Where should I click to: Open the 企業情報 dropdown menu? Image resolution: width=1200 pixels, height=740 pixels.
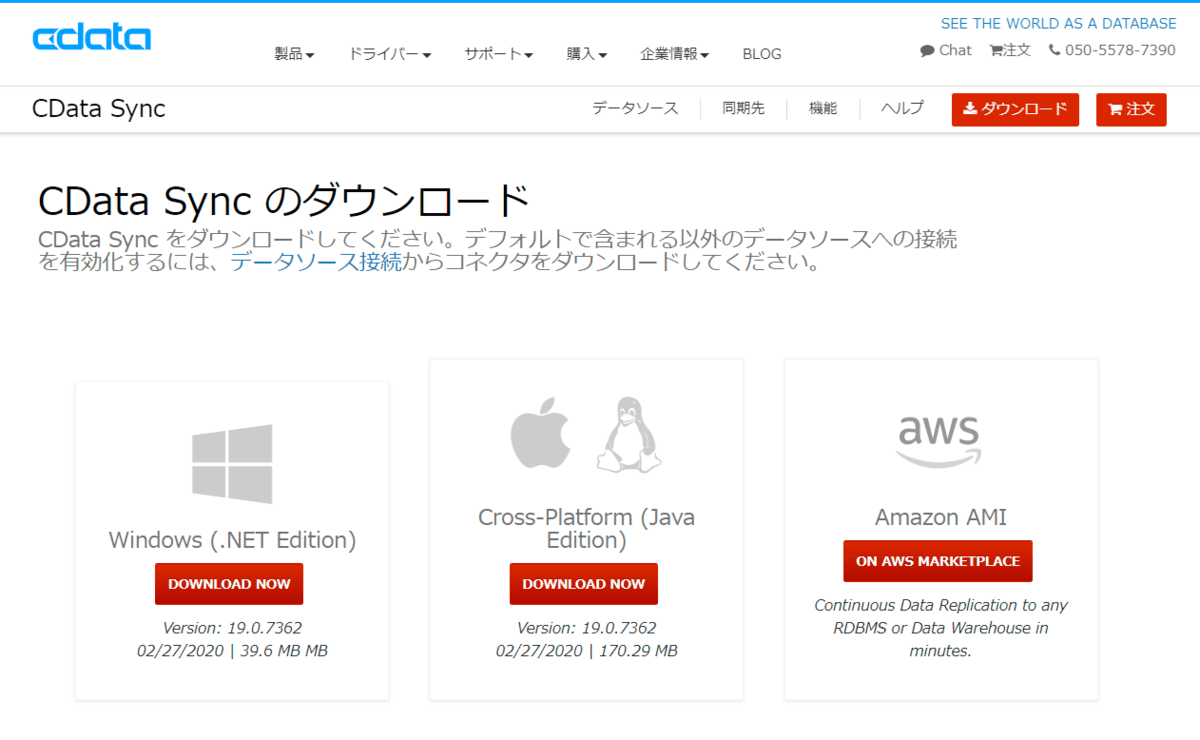675,54
